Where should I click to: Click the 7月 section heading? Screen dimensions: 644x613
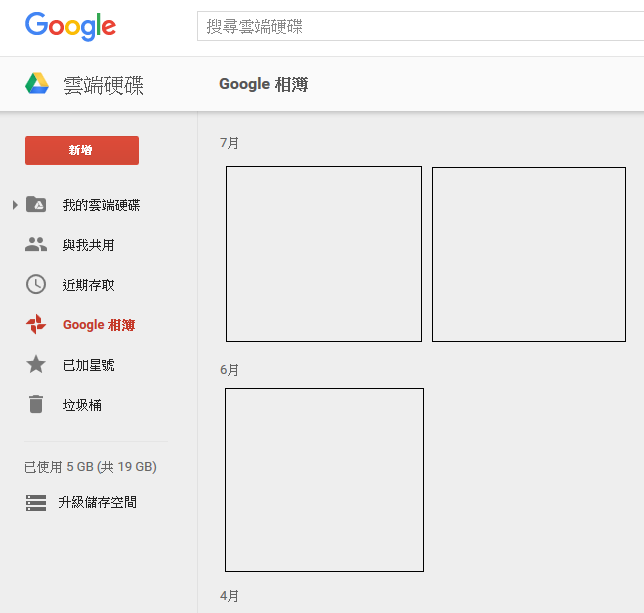(x=229, y=143)
